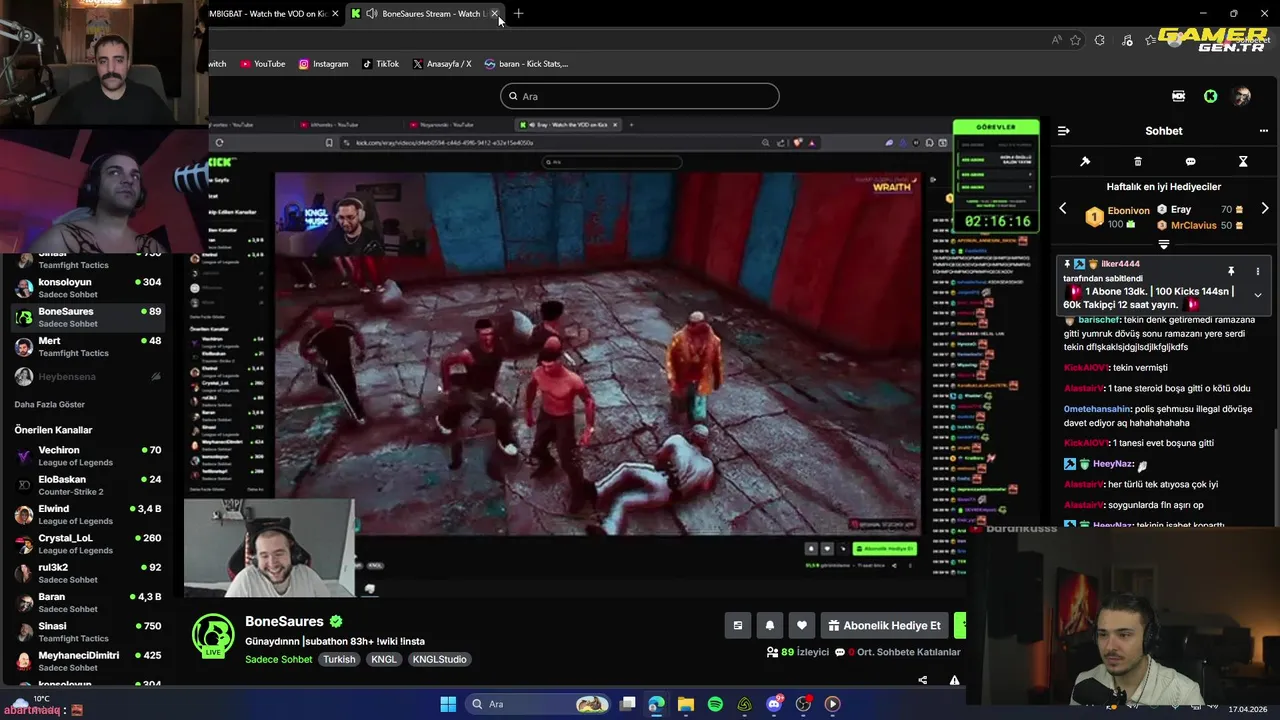This screenshot has height=720, width=1280.
Task: Open File Explorer from the taskbar
Action: click(686, 704)
